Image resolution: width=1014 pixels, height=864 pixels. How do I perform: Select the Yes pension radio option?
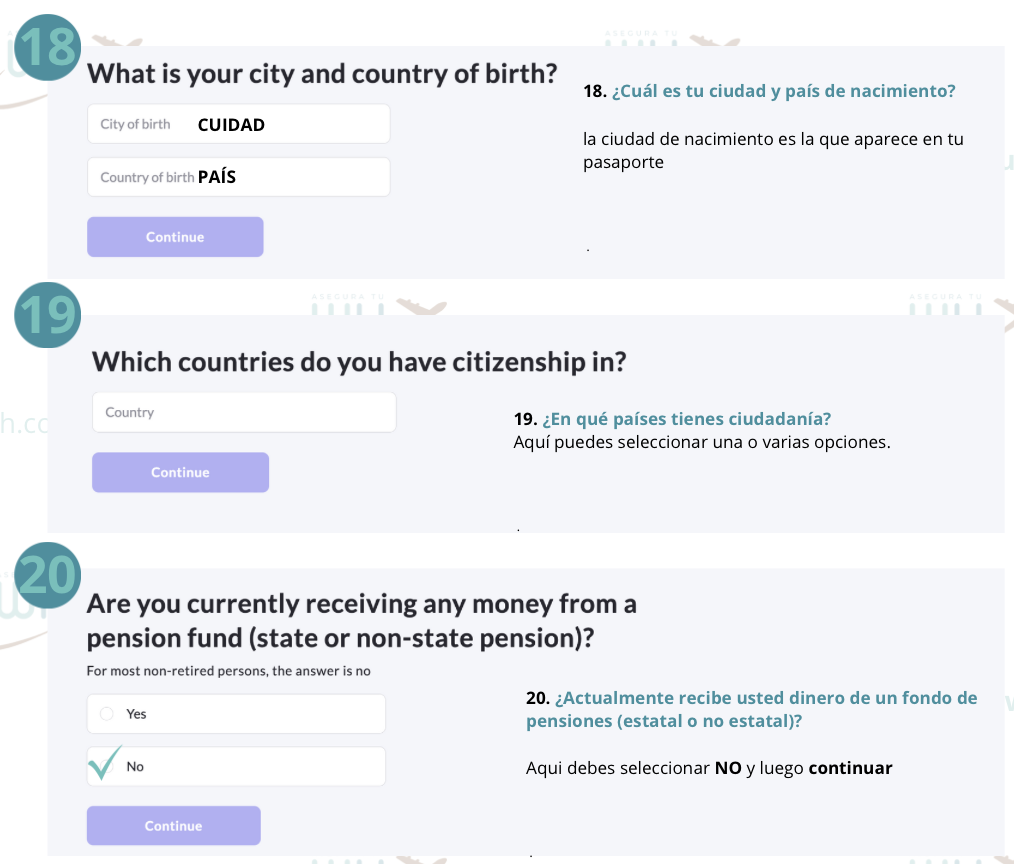pos(107,714)
